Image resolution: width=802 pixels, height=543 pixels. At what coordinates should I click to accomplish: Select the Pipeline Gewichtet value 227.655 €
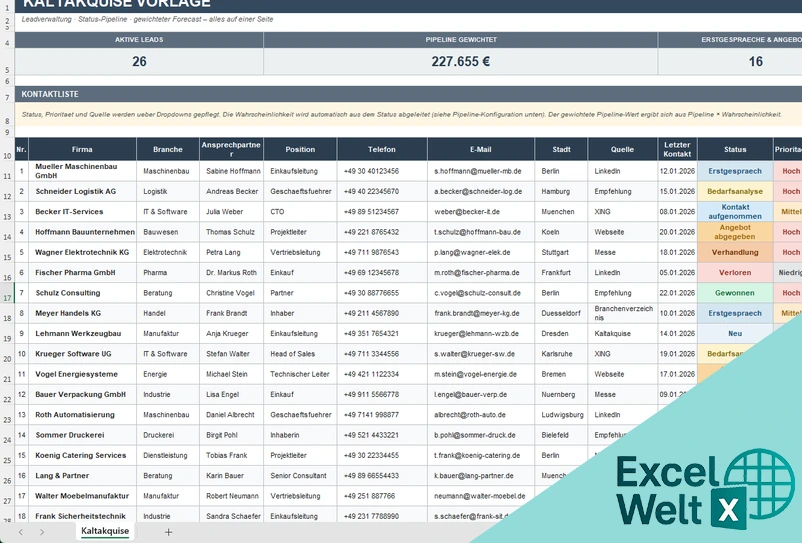[x=460, y=62]
